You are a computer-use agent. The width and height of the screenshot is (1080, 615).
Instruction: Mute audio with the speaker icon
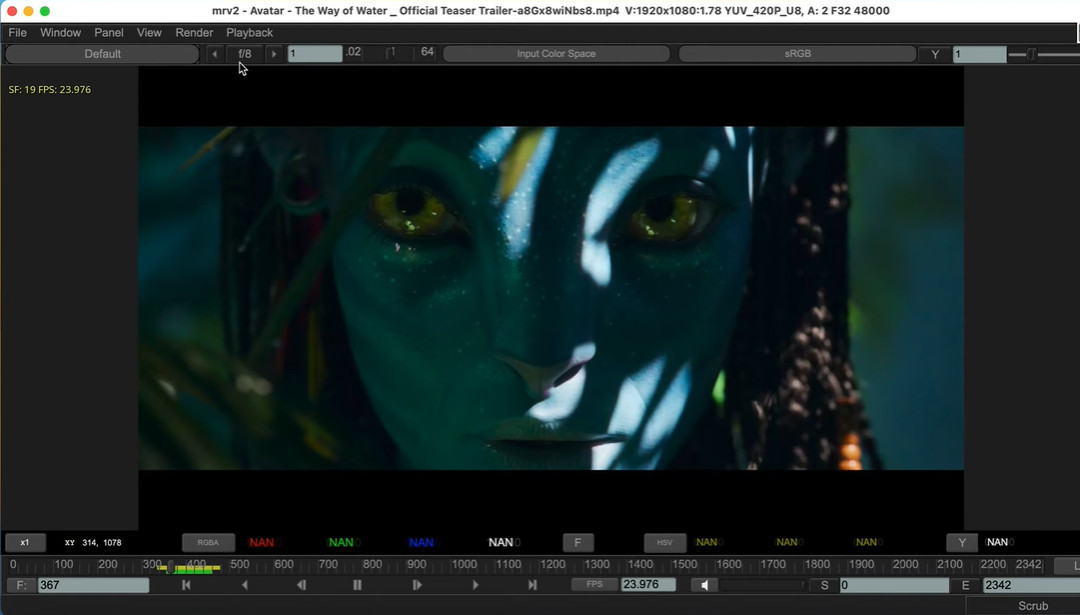[704, 585]
